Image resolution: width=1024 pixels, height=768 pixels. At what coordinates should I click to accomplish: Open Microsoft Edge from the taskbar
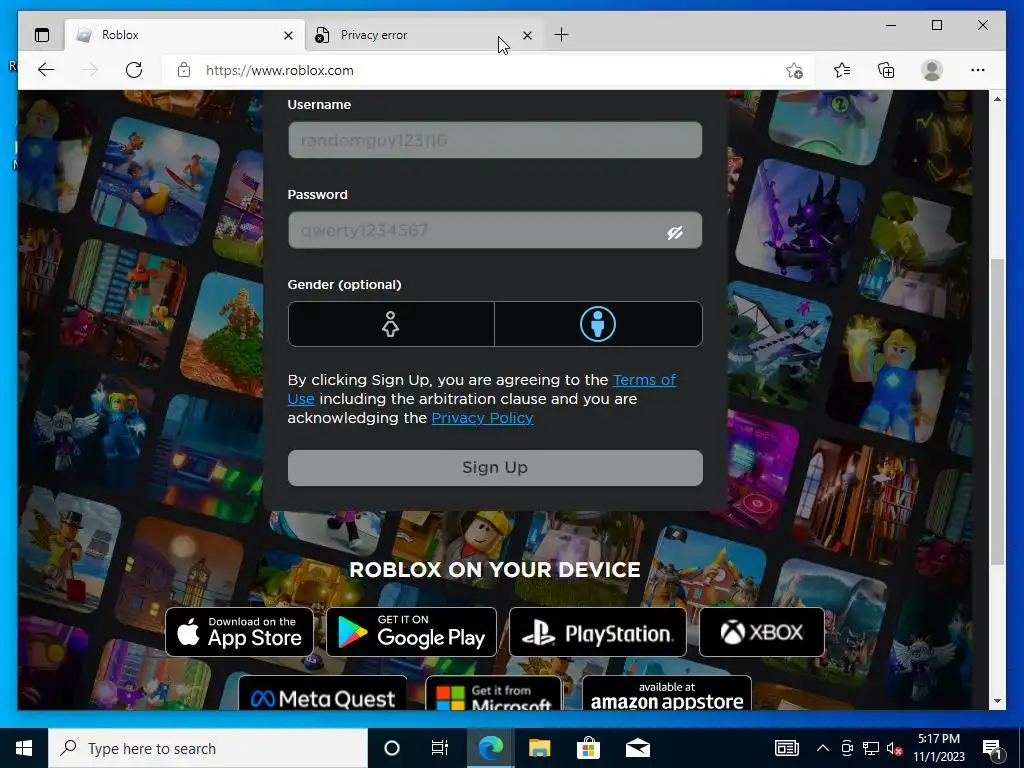(490, 748)
